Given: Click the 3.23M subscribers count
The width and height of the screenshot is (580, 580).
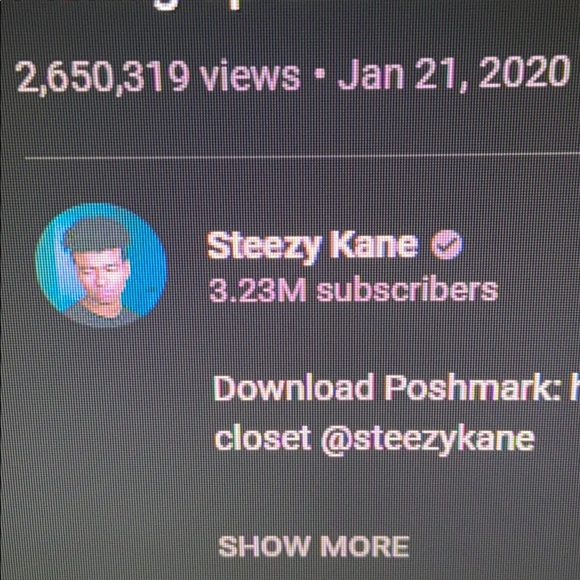Looking at the screenshot, I should coord(353,290).
